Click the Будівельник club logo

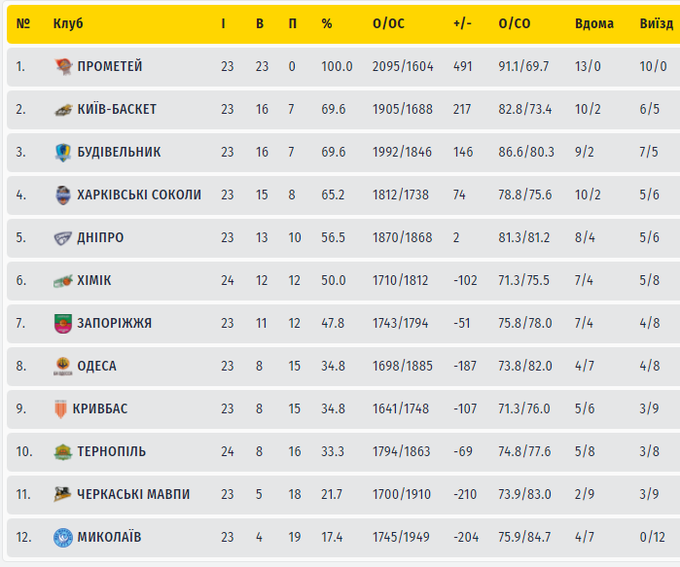click(63, 152)
